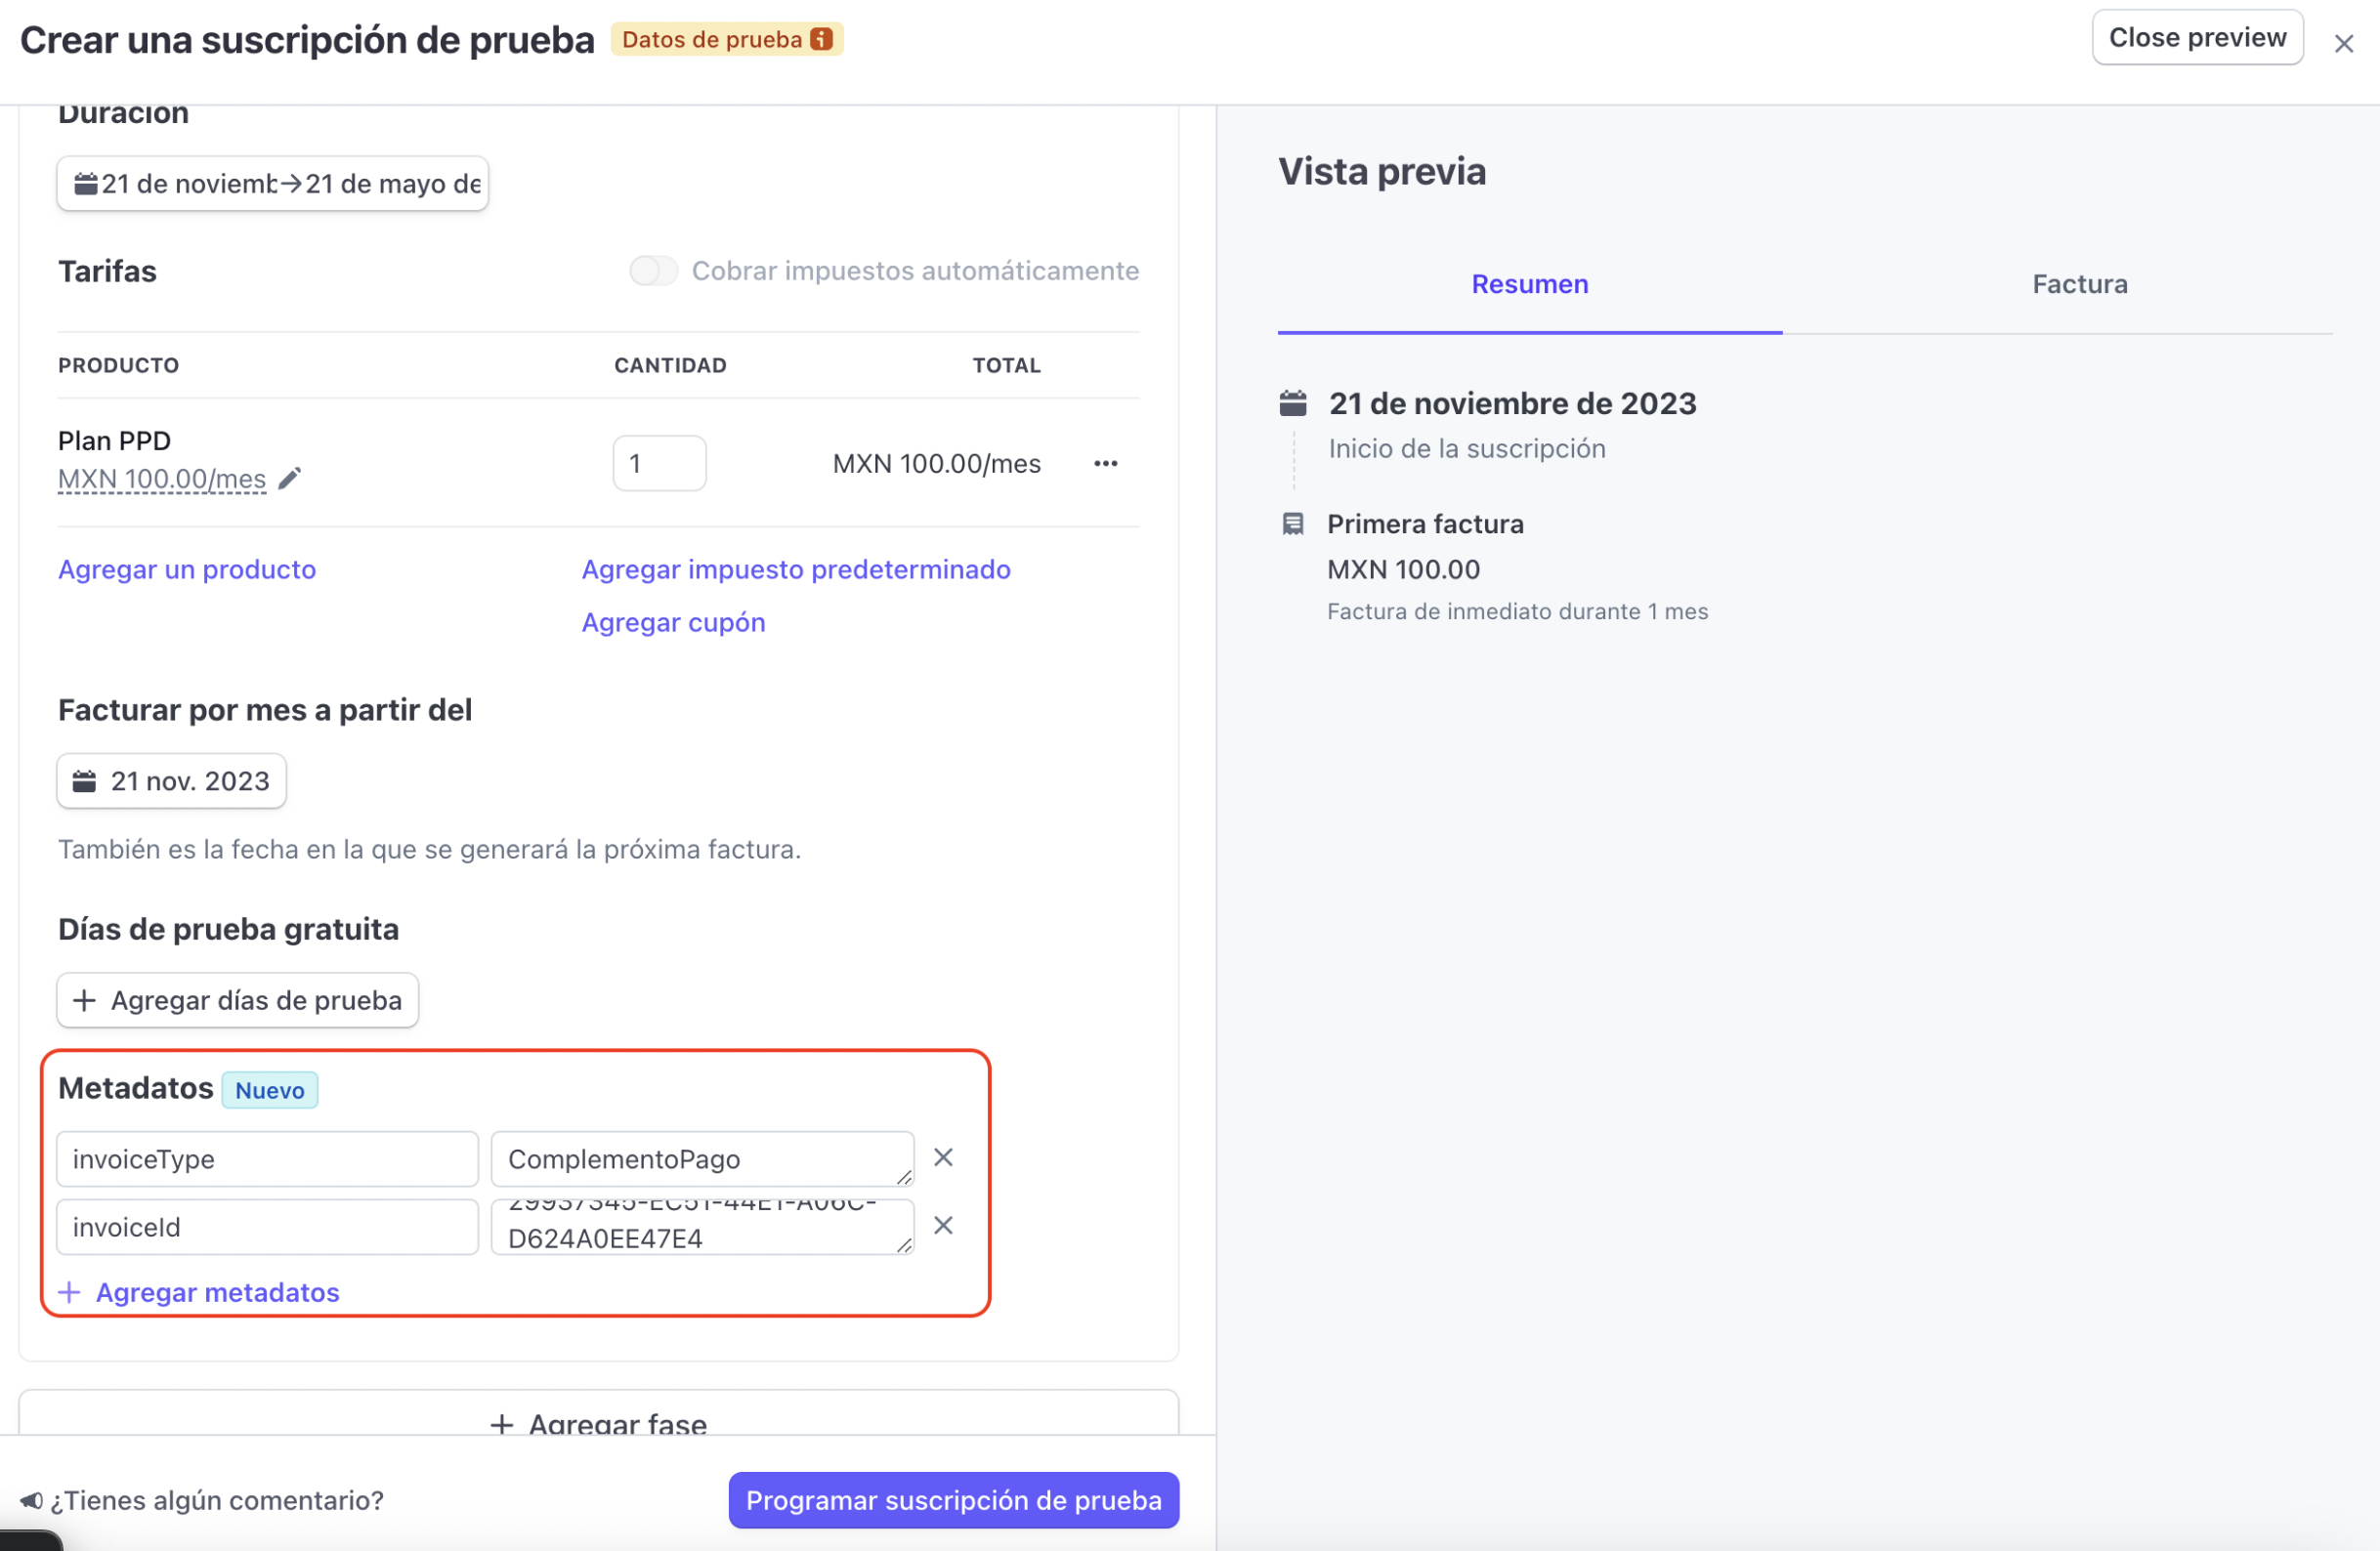Remove the invoiceType metadata row

coord(943,1157)
